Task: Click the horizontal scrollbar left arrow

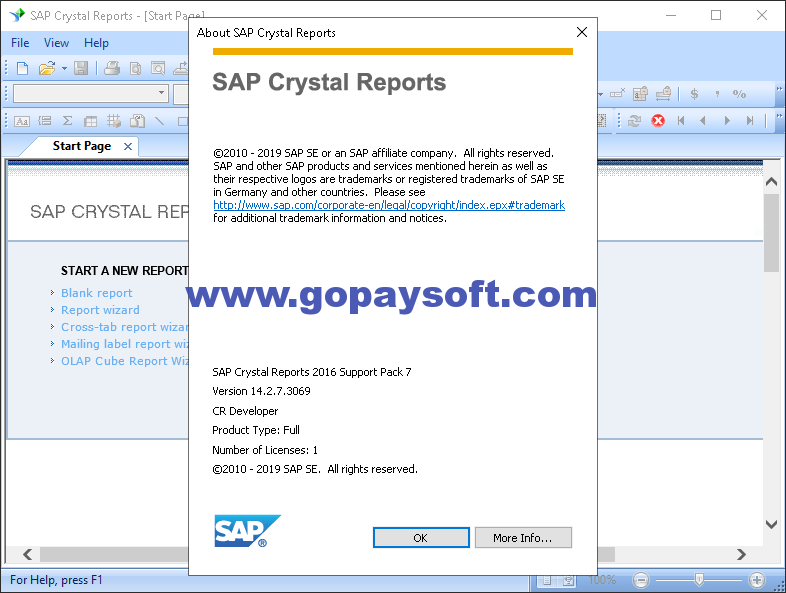Action: [28, 554]
